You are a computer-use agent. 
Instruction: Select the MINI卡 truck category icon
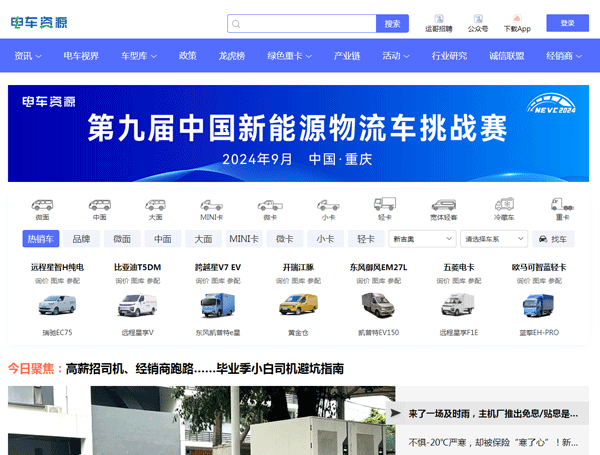tap(212, 205)
